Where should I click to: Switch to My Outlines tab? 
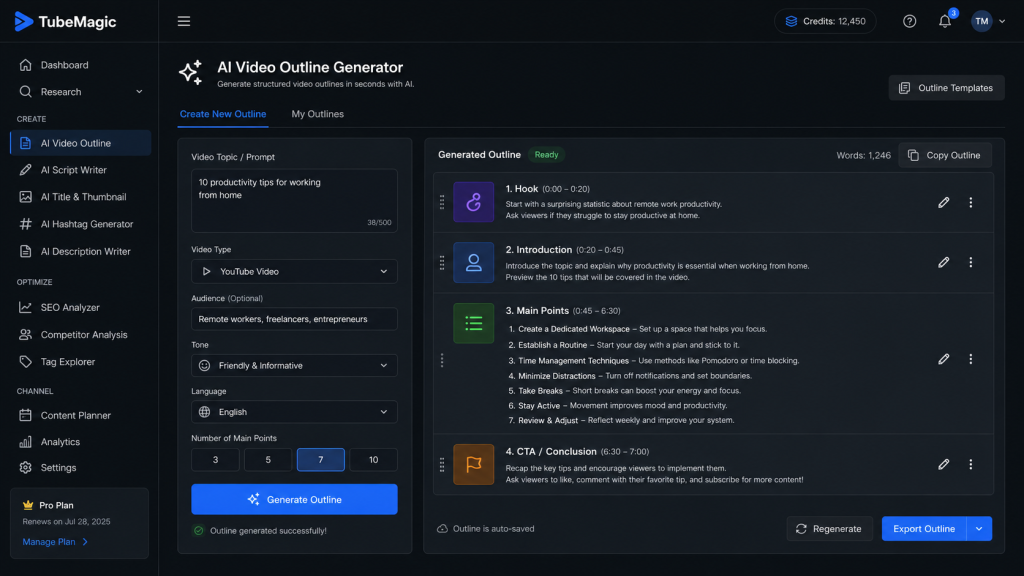(x=317, y=114)
